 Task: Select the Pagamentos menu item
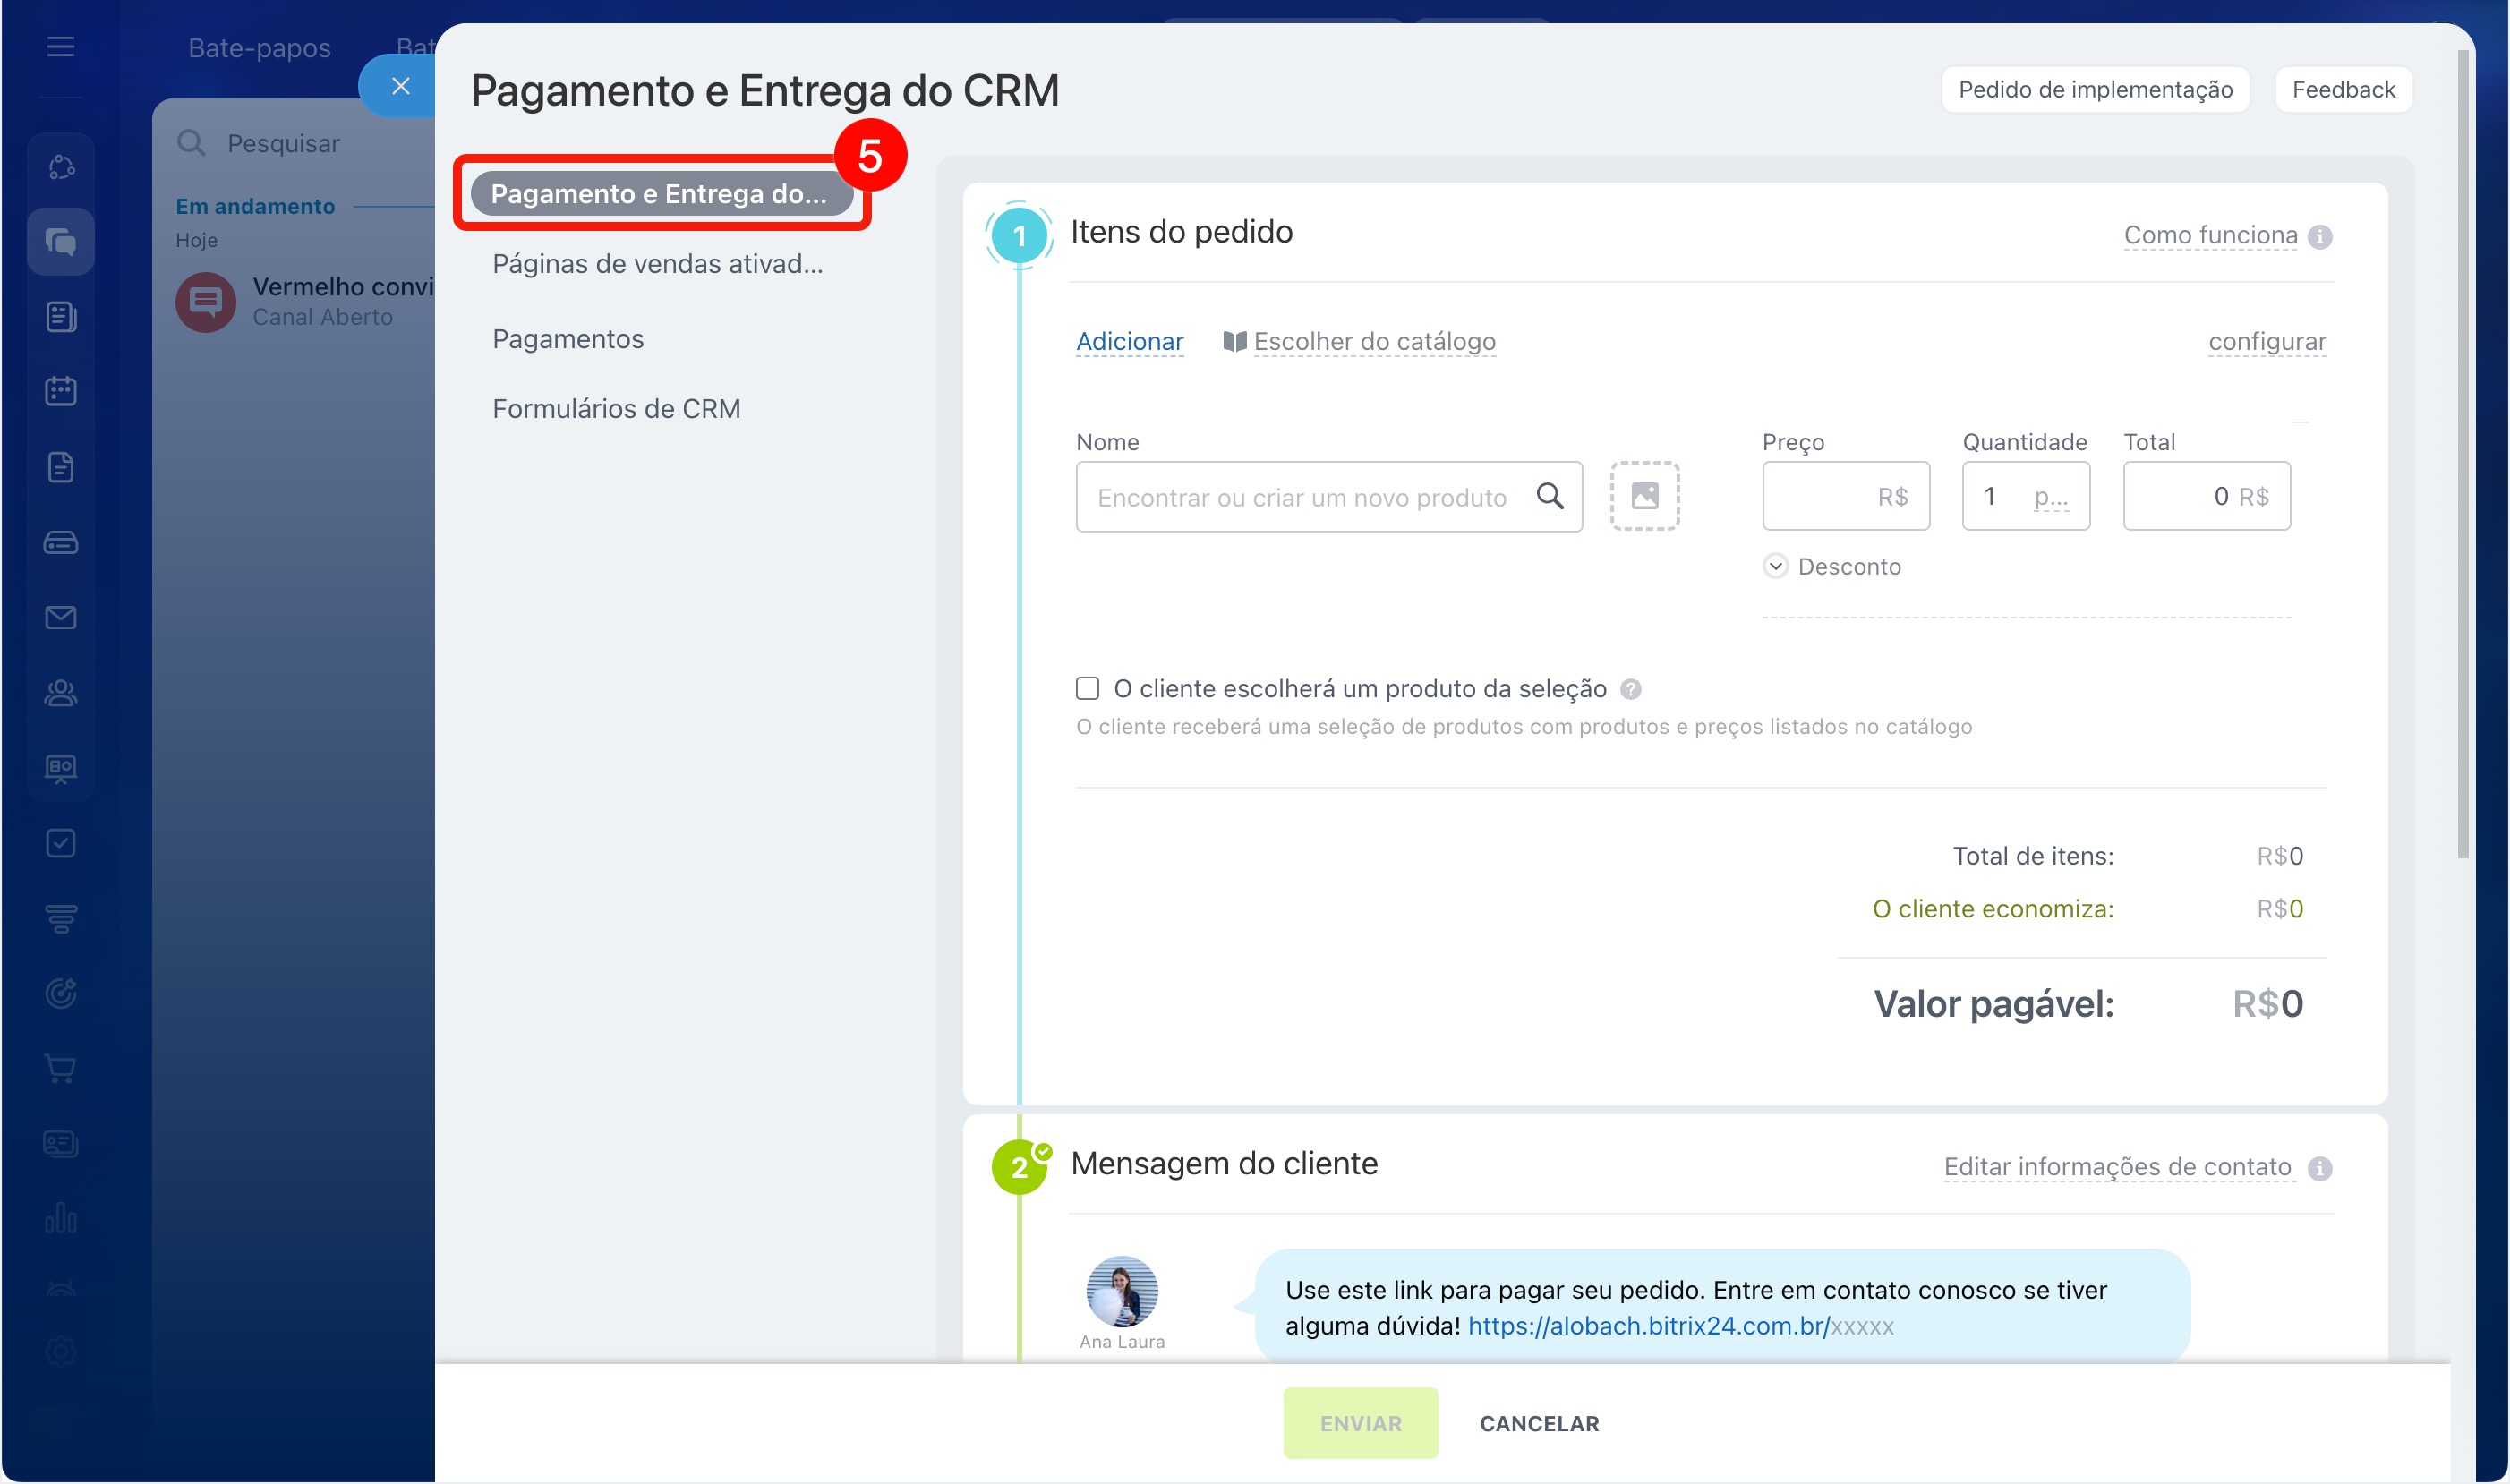click(568, 339)
